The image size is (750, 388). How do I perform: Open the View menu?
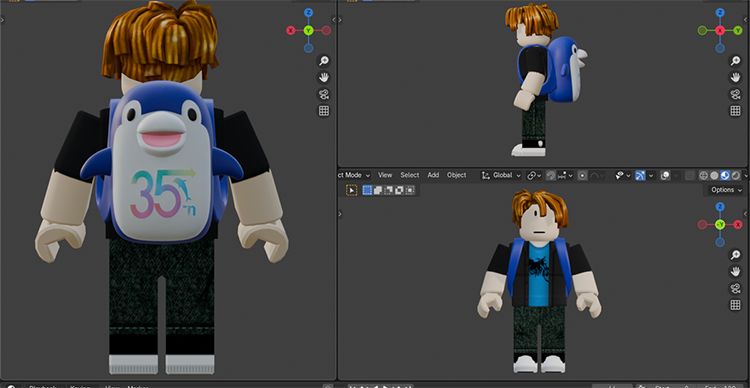(x=385, y=175)
